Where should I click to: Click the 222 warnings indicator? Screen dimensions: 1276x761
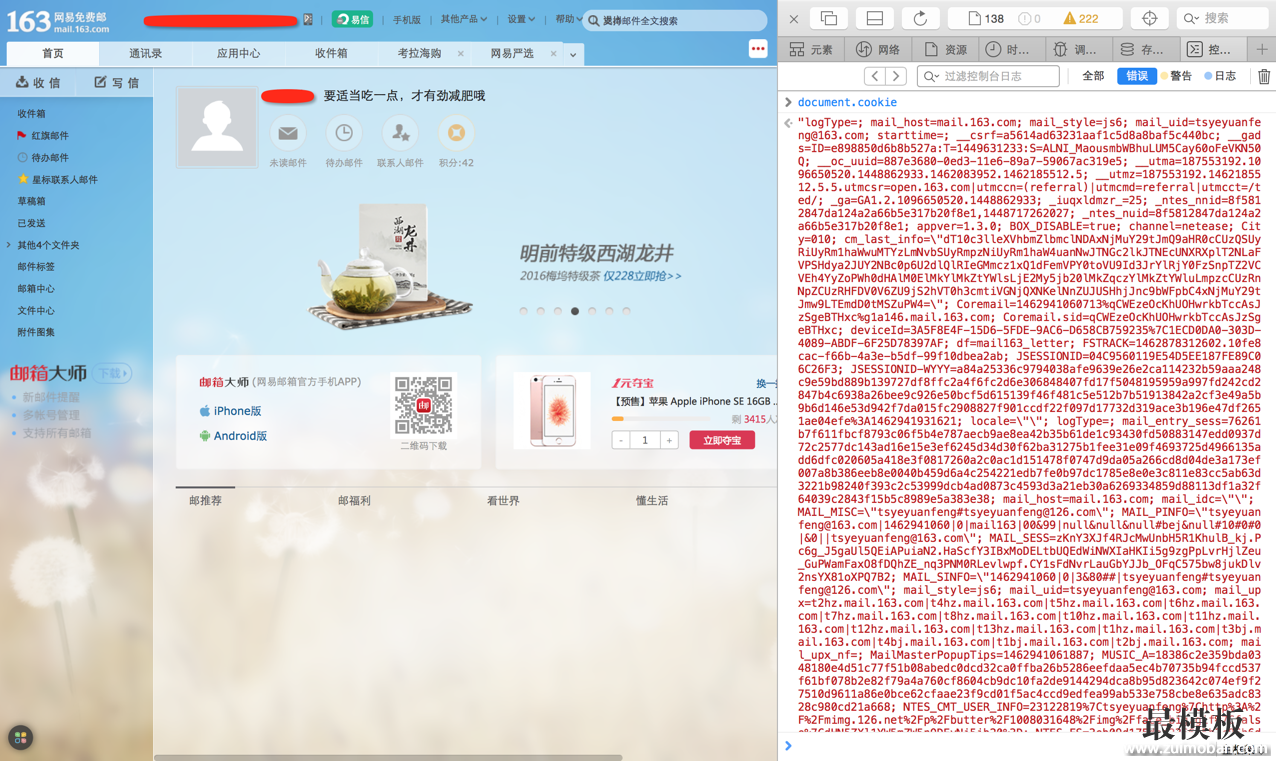pyautogui.click(x=1081, y=18)
